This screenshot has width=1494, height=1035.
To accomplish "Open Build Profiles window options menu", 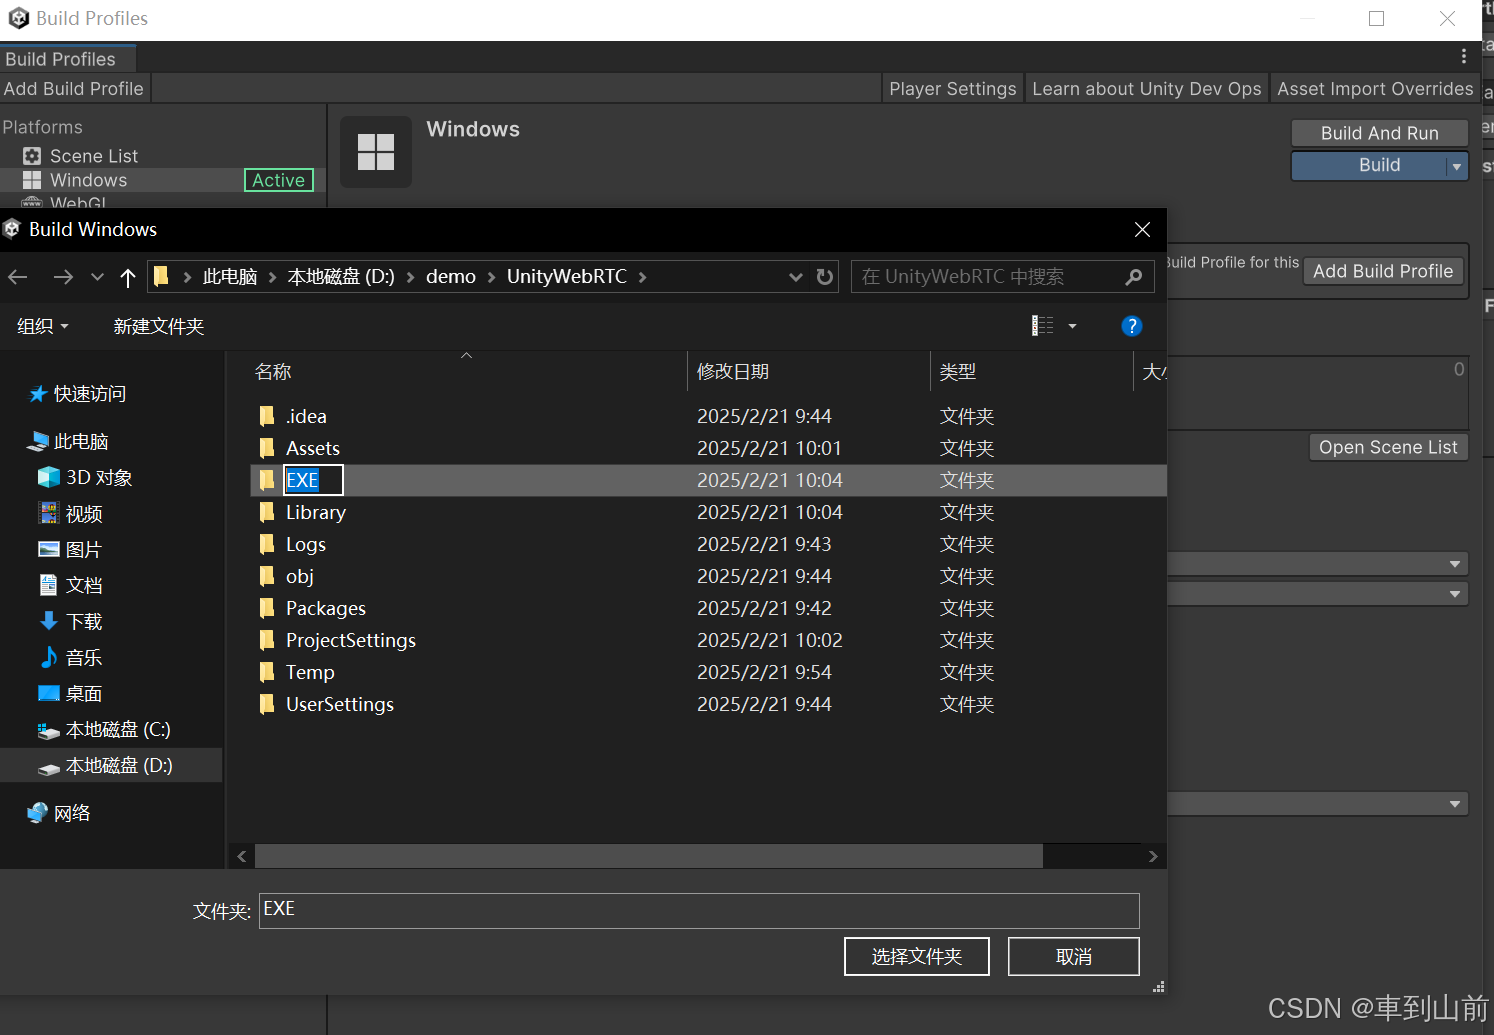I will [1464, 57].
